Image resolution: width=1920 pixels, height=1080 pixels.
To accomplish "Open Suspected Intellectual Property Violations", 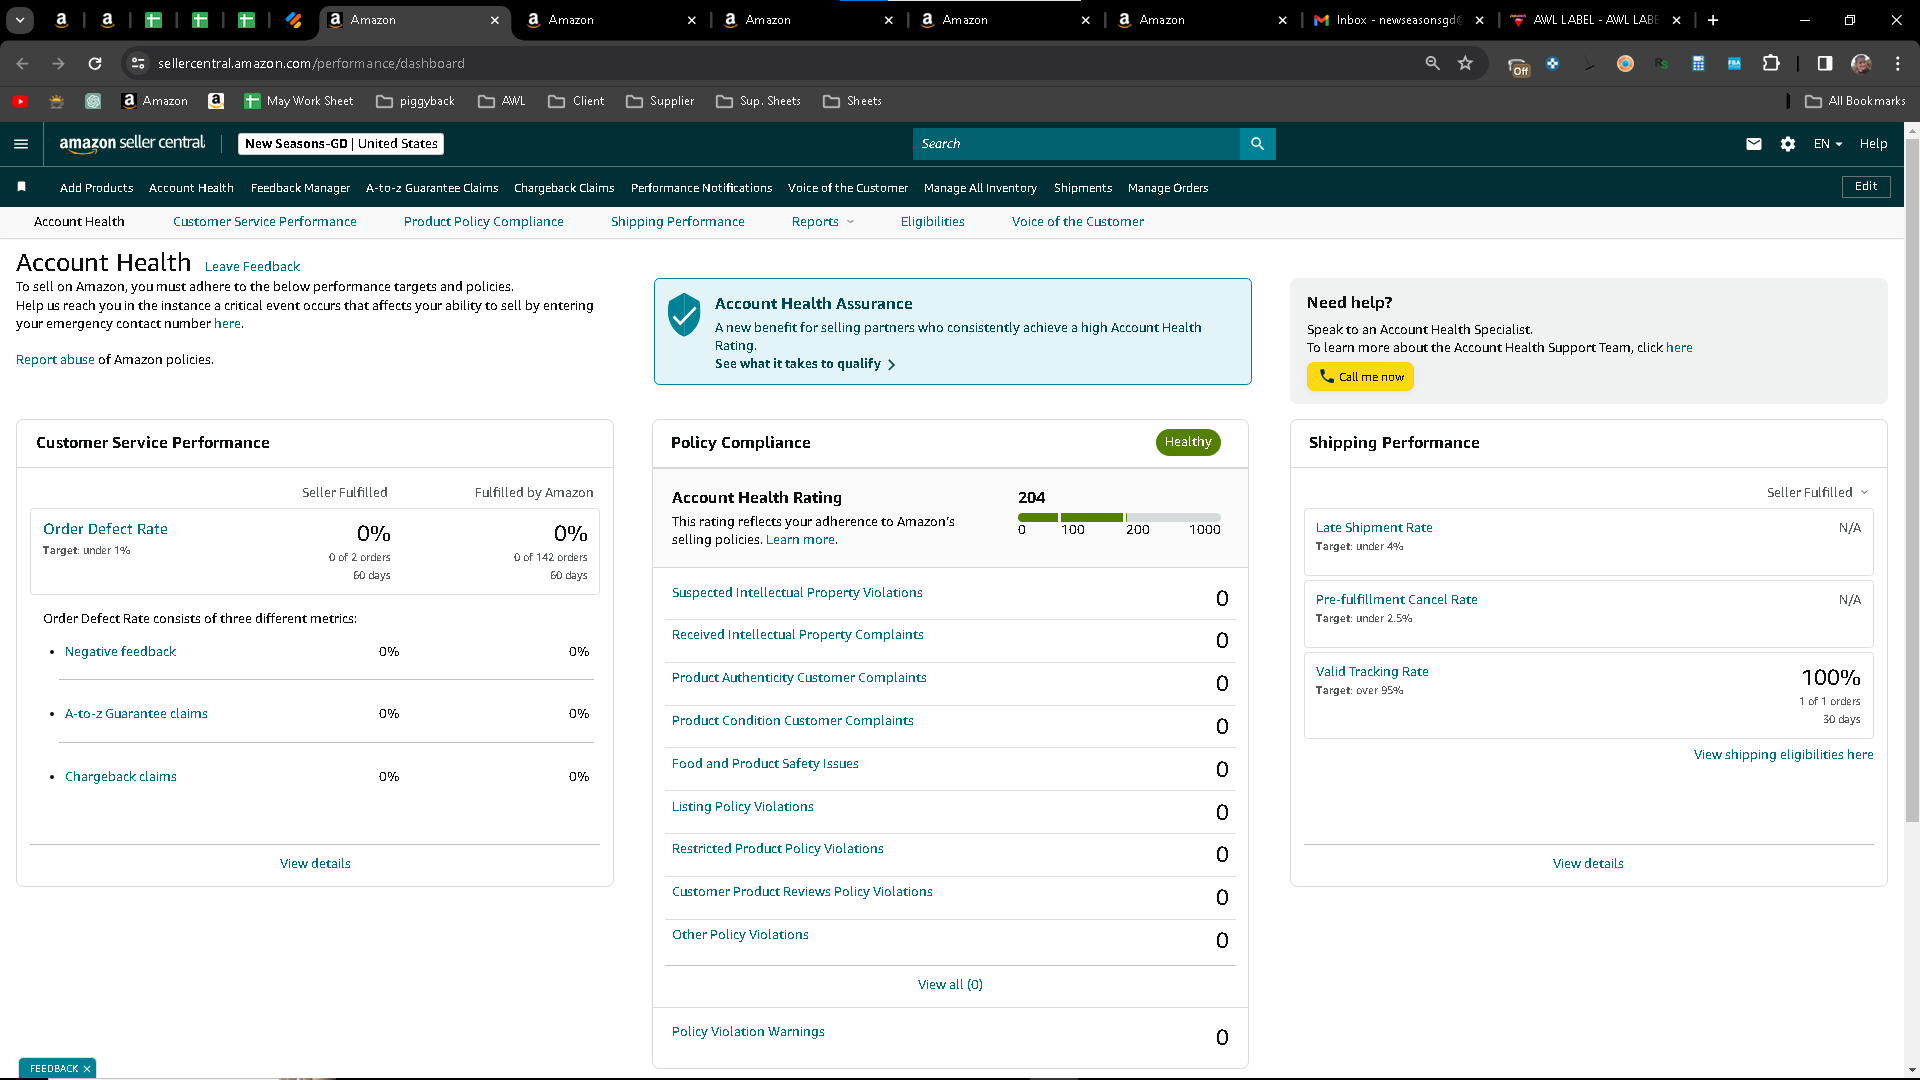I will (797, 593).
